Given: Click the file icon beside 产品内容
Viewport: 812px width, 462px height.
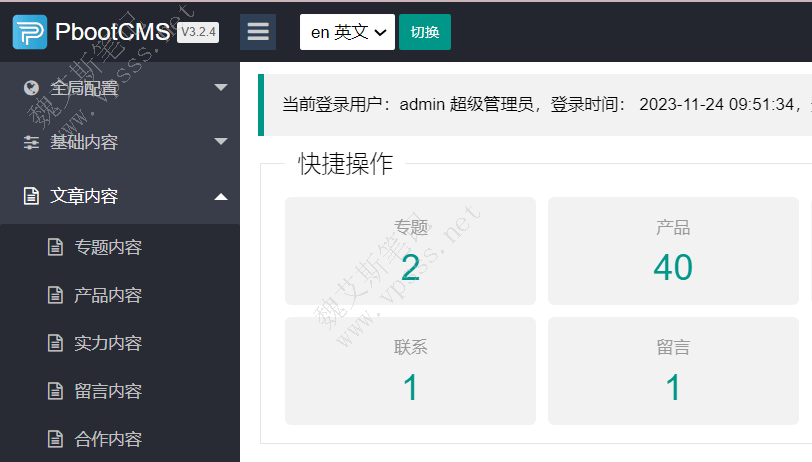Looking at the screenshot, I should (55, 295).
